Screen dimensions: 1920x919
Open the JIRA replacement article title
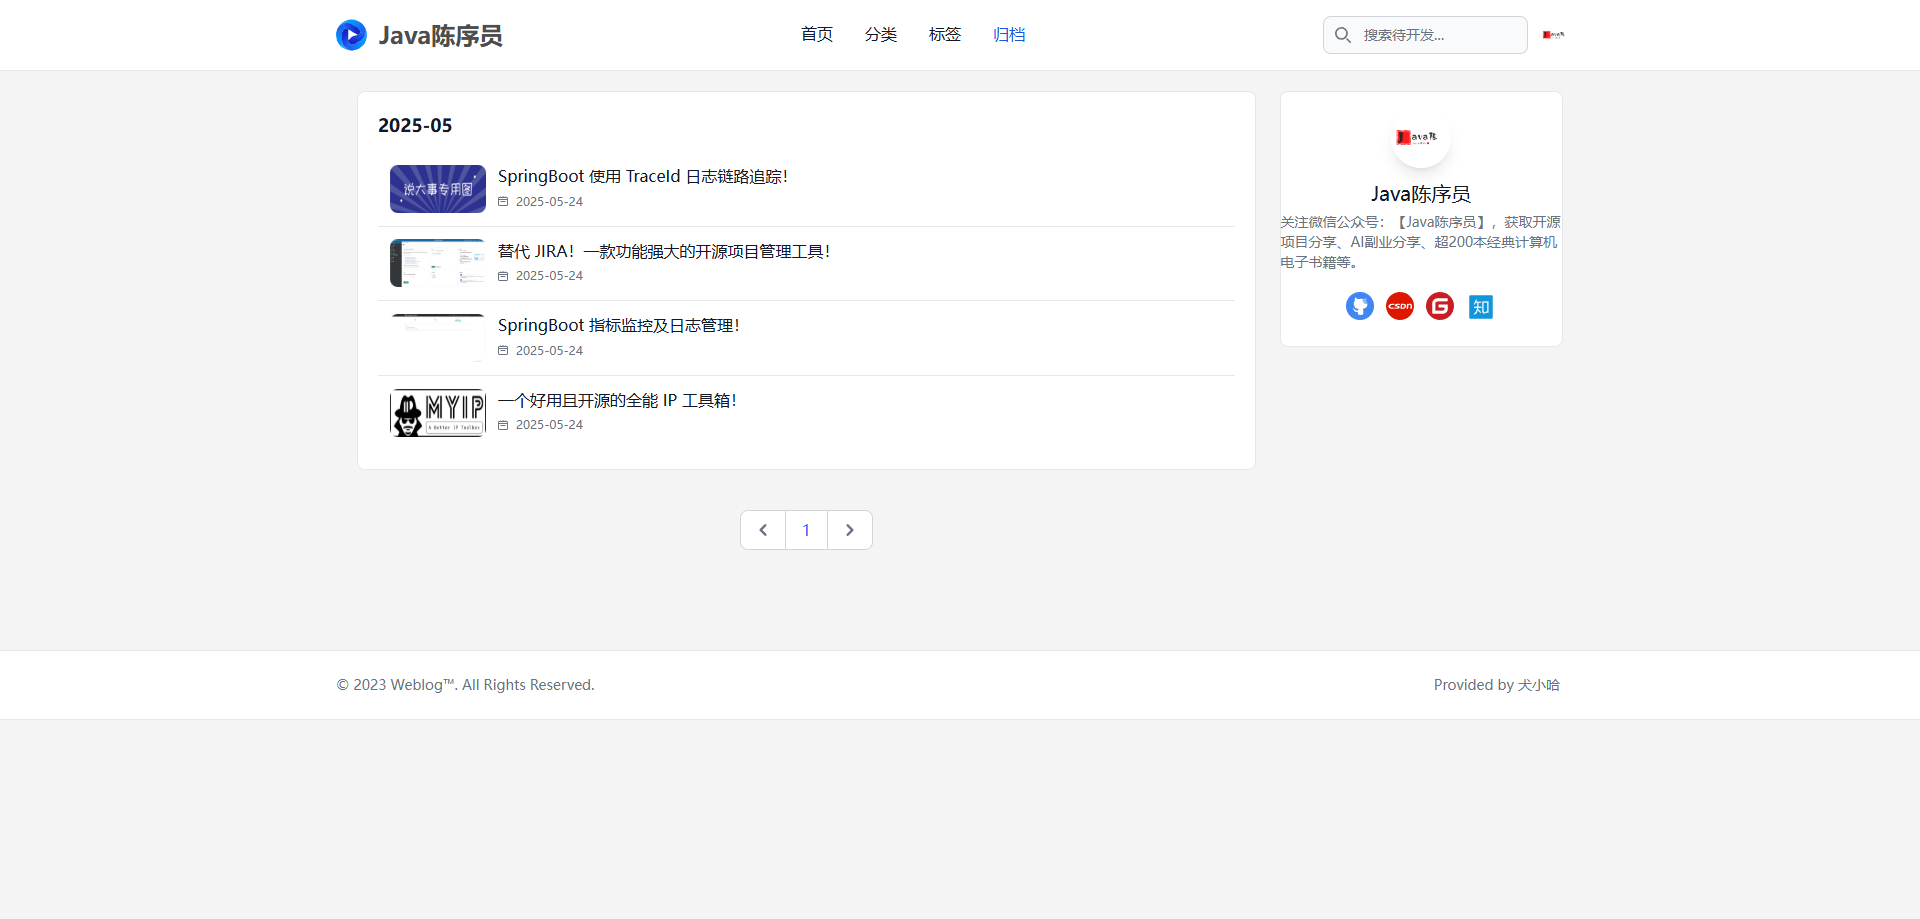pyautogui.click(x=663, y=252)
